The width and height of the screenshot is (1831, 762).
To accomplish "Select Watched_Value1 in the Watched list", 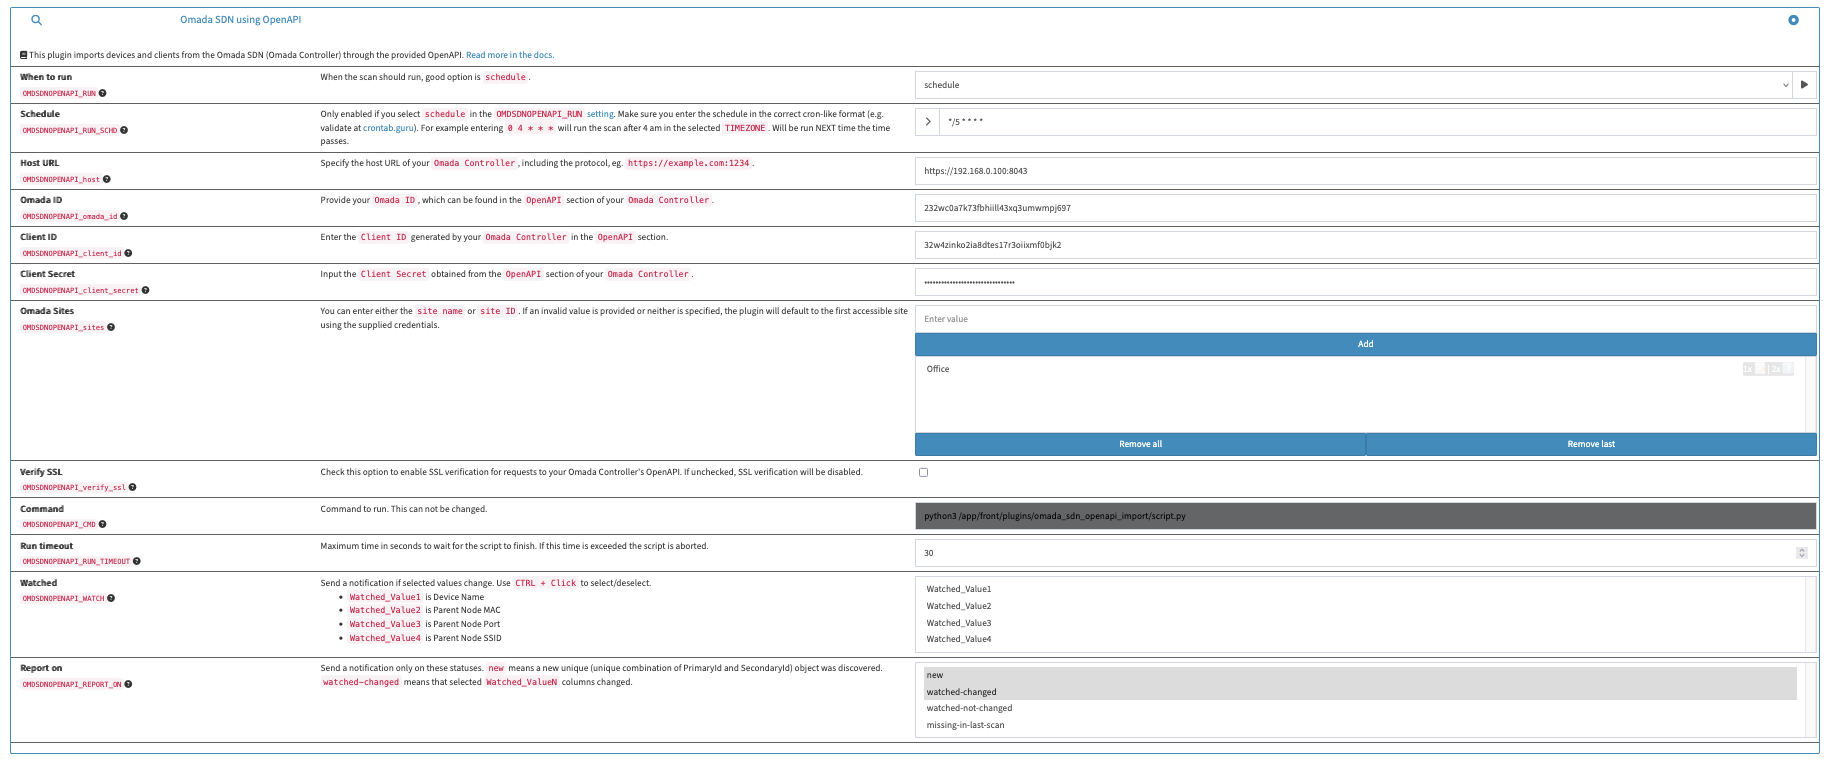I will 958,589.
